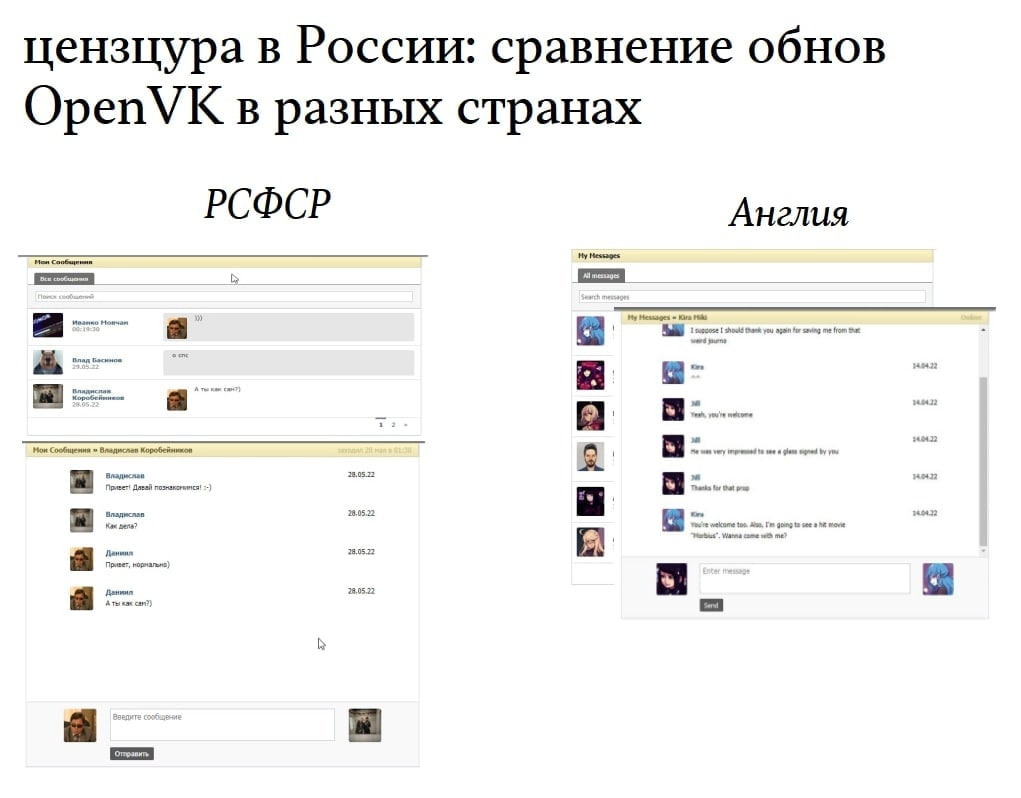
Task: Focus the 'Поиск сообщений' search field
Action: 223,296
